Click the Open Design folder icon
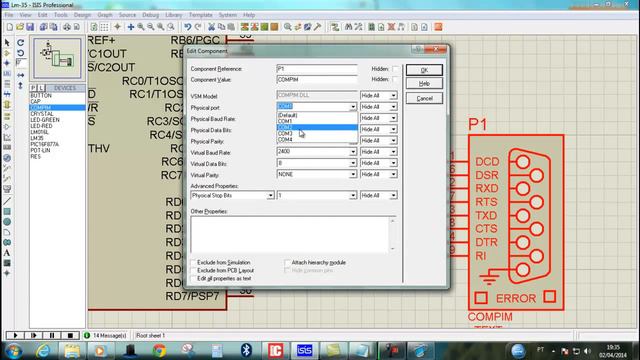The image size is (640, 360). (x=20, y=27)
